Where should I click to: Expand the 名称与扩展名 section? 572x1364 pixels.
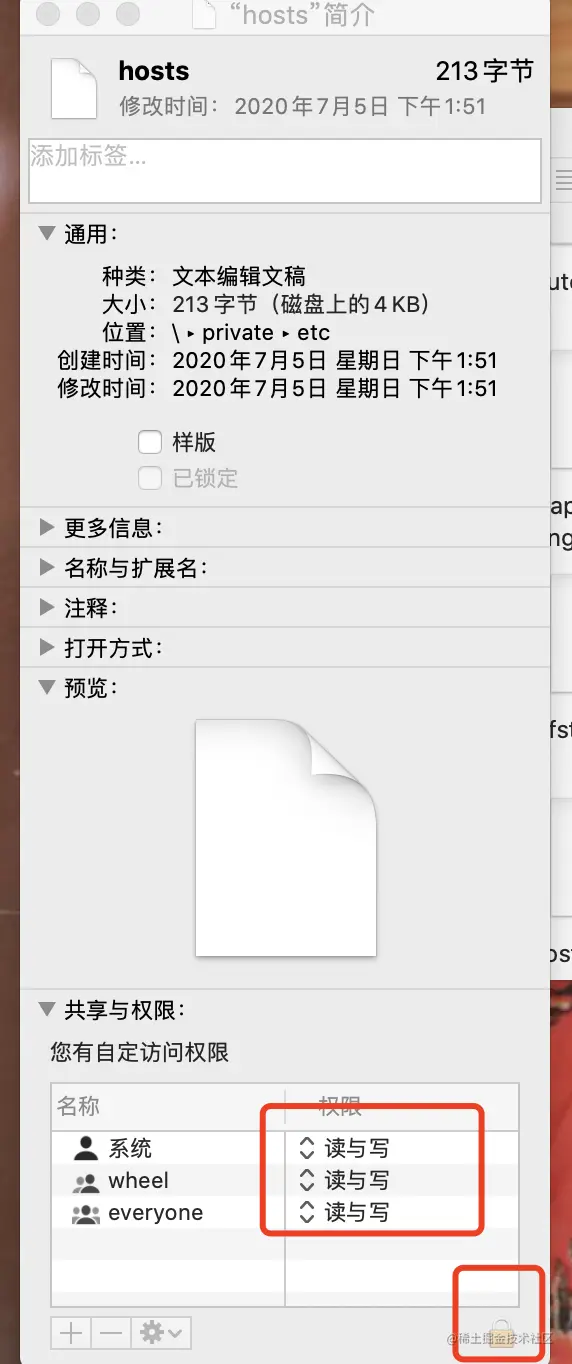46,567
